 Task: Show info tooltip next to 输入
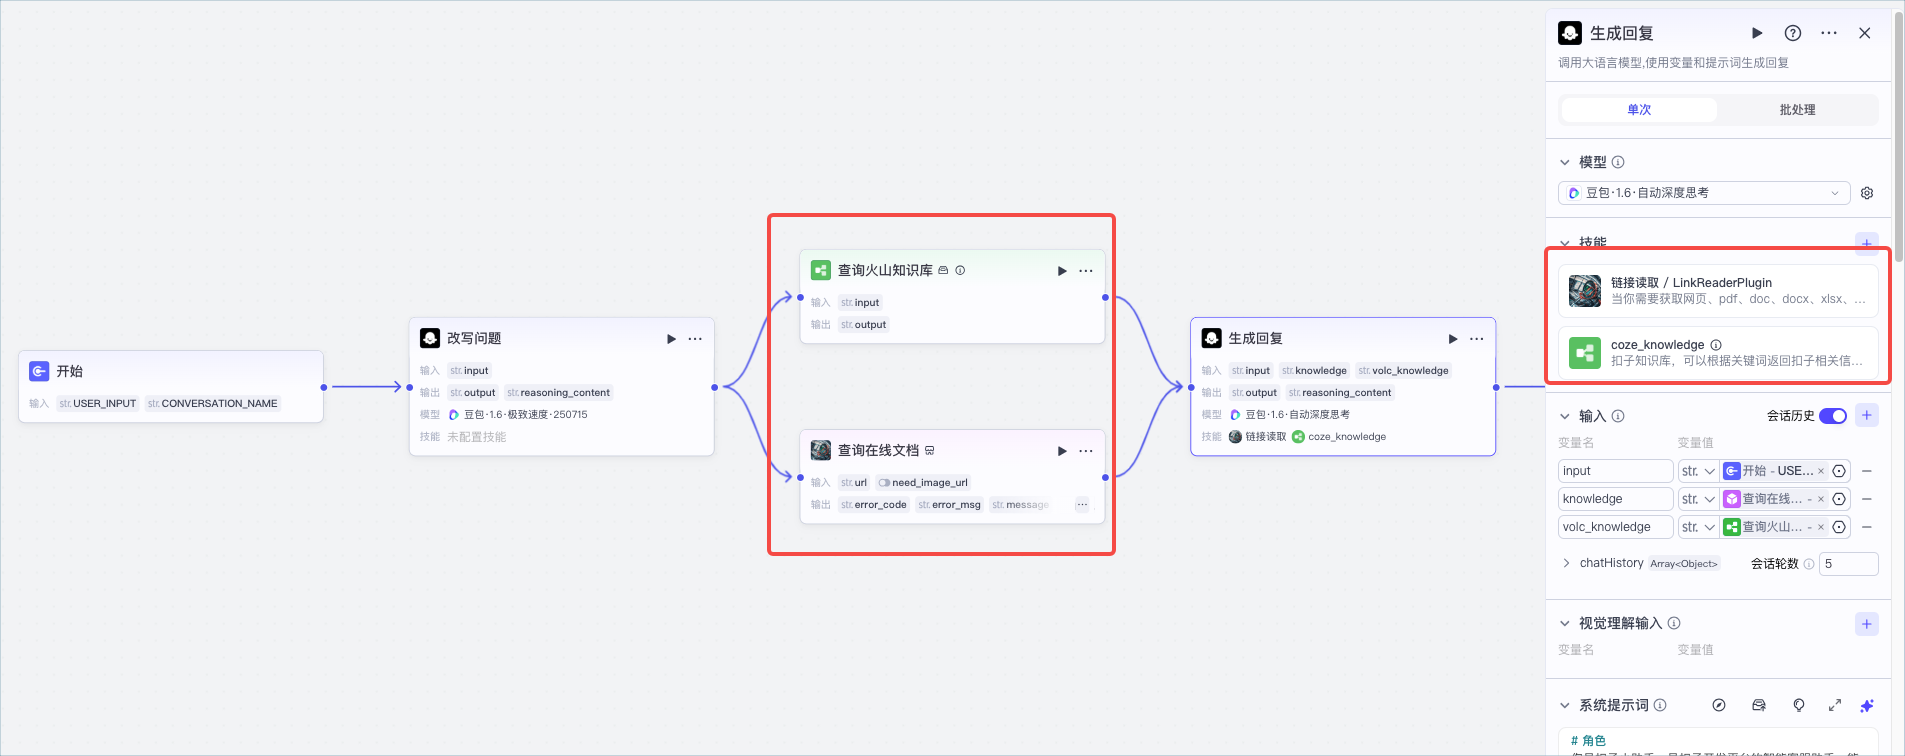click(1618, 416)
